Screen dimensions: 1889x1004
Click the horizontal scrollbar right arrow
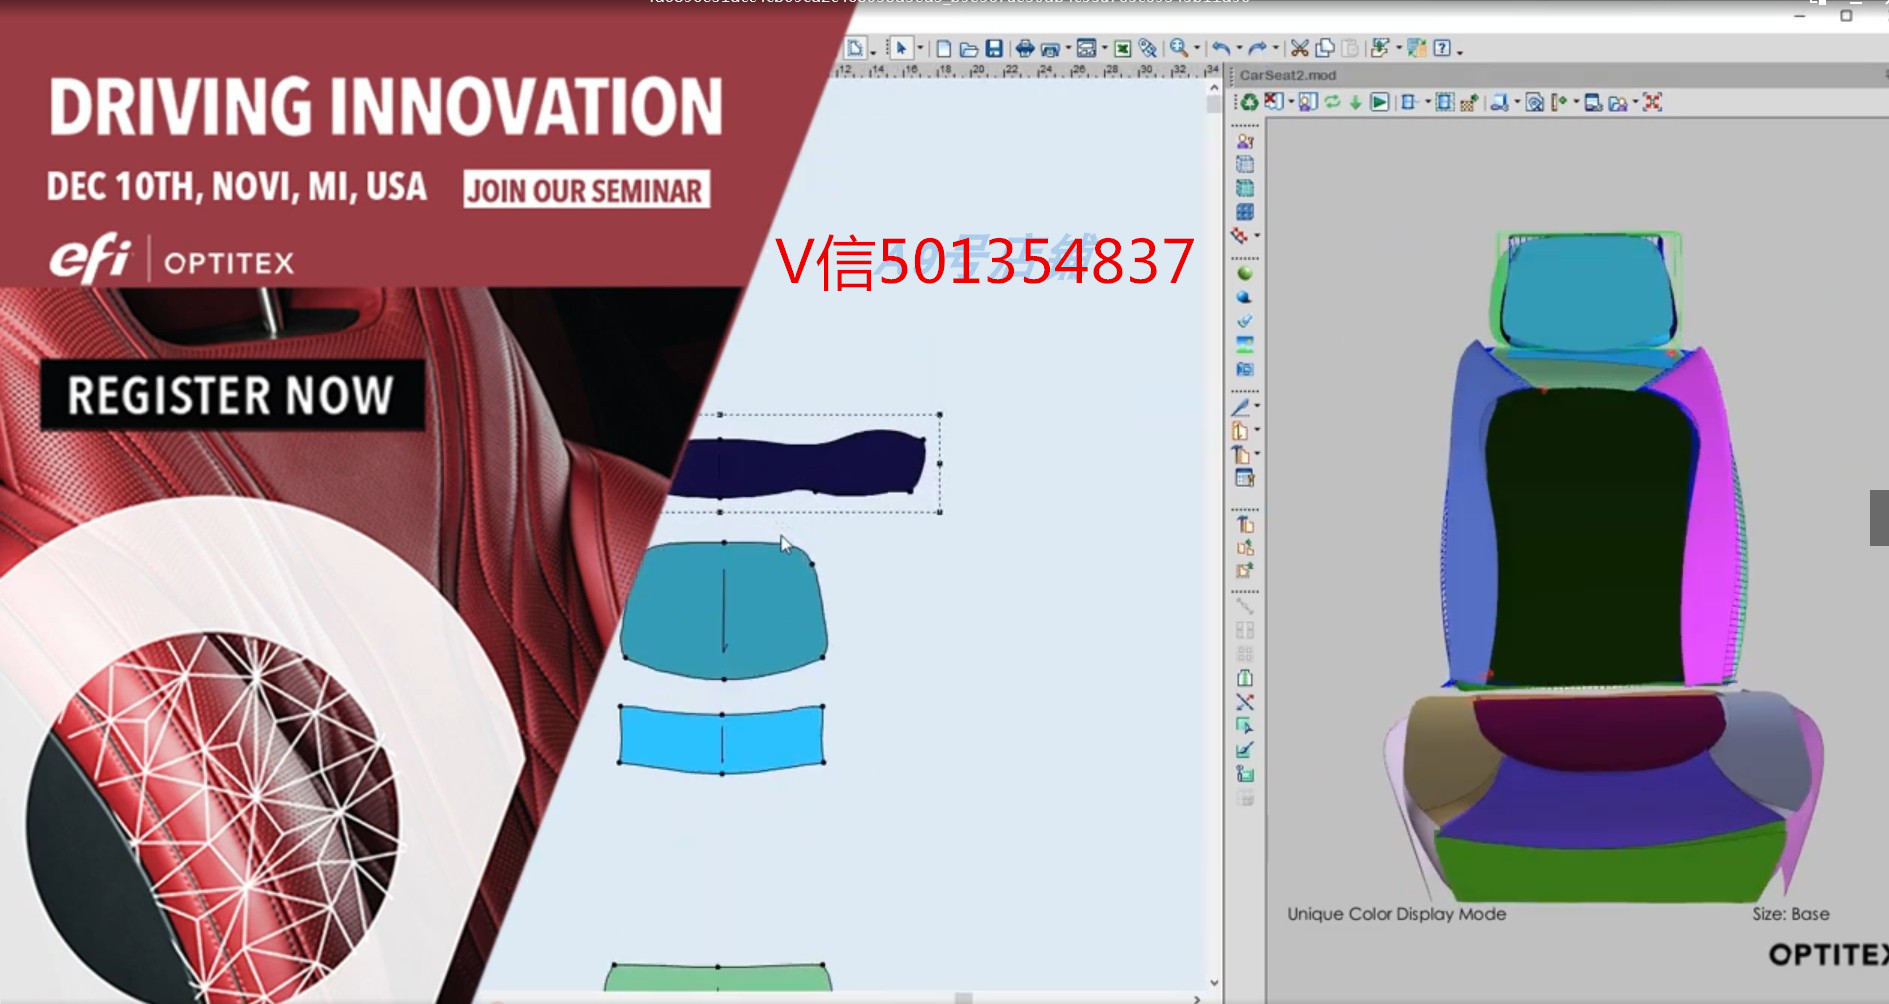(1197, 998)
